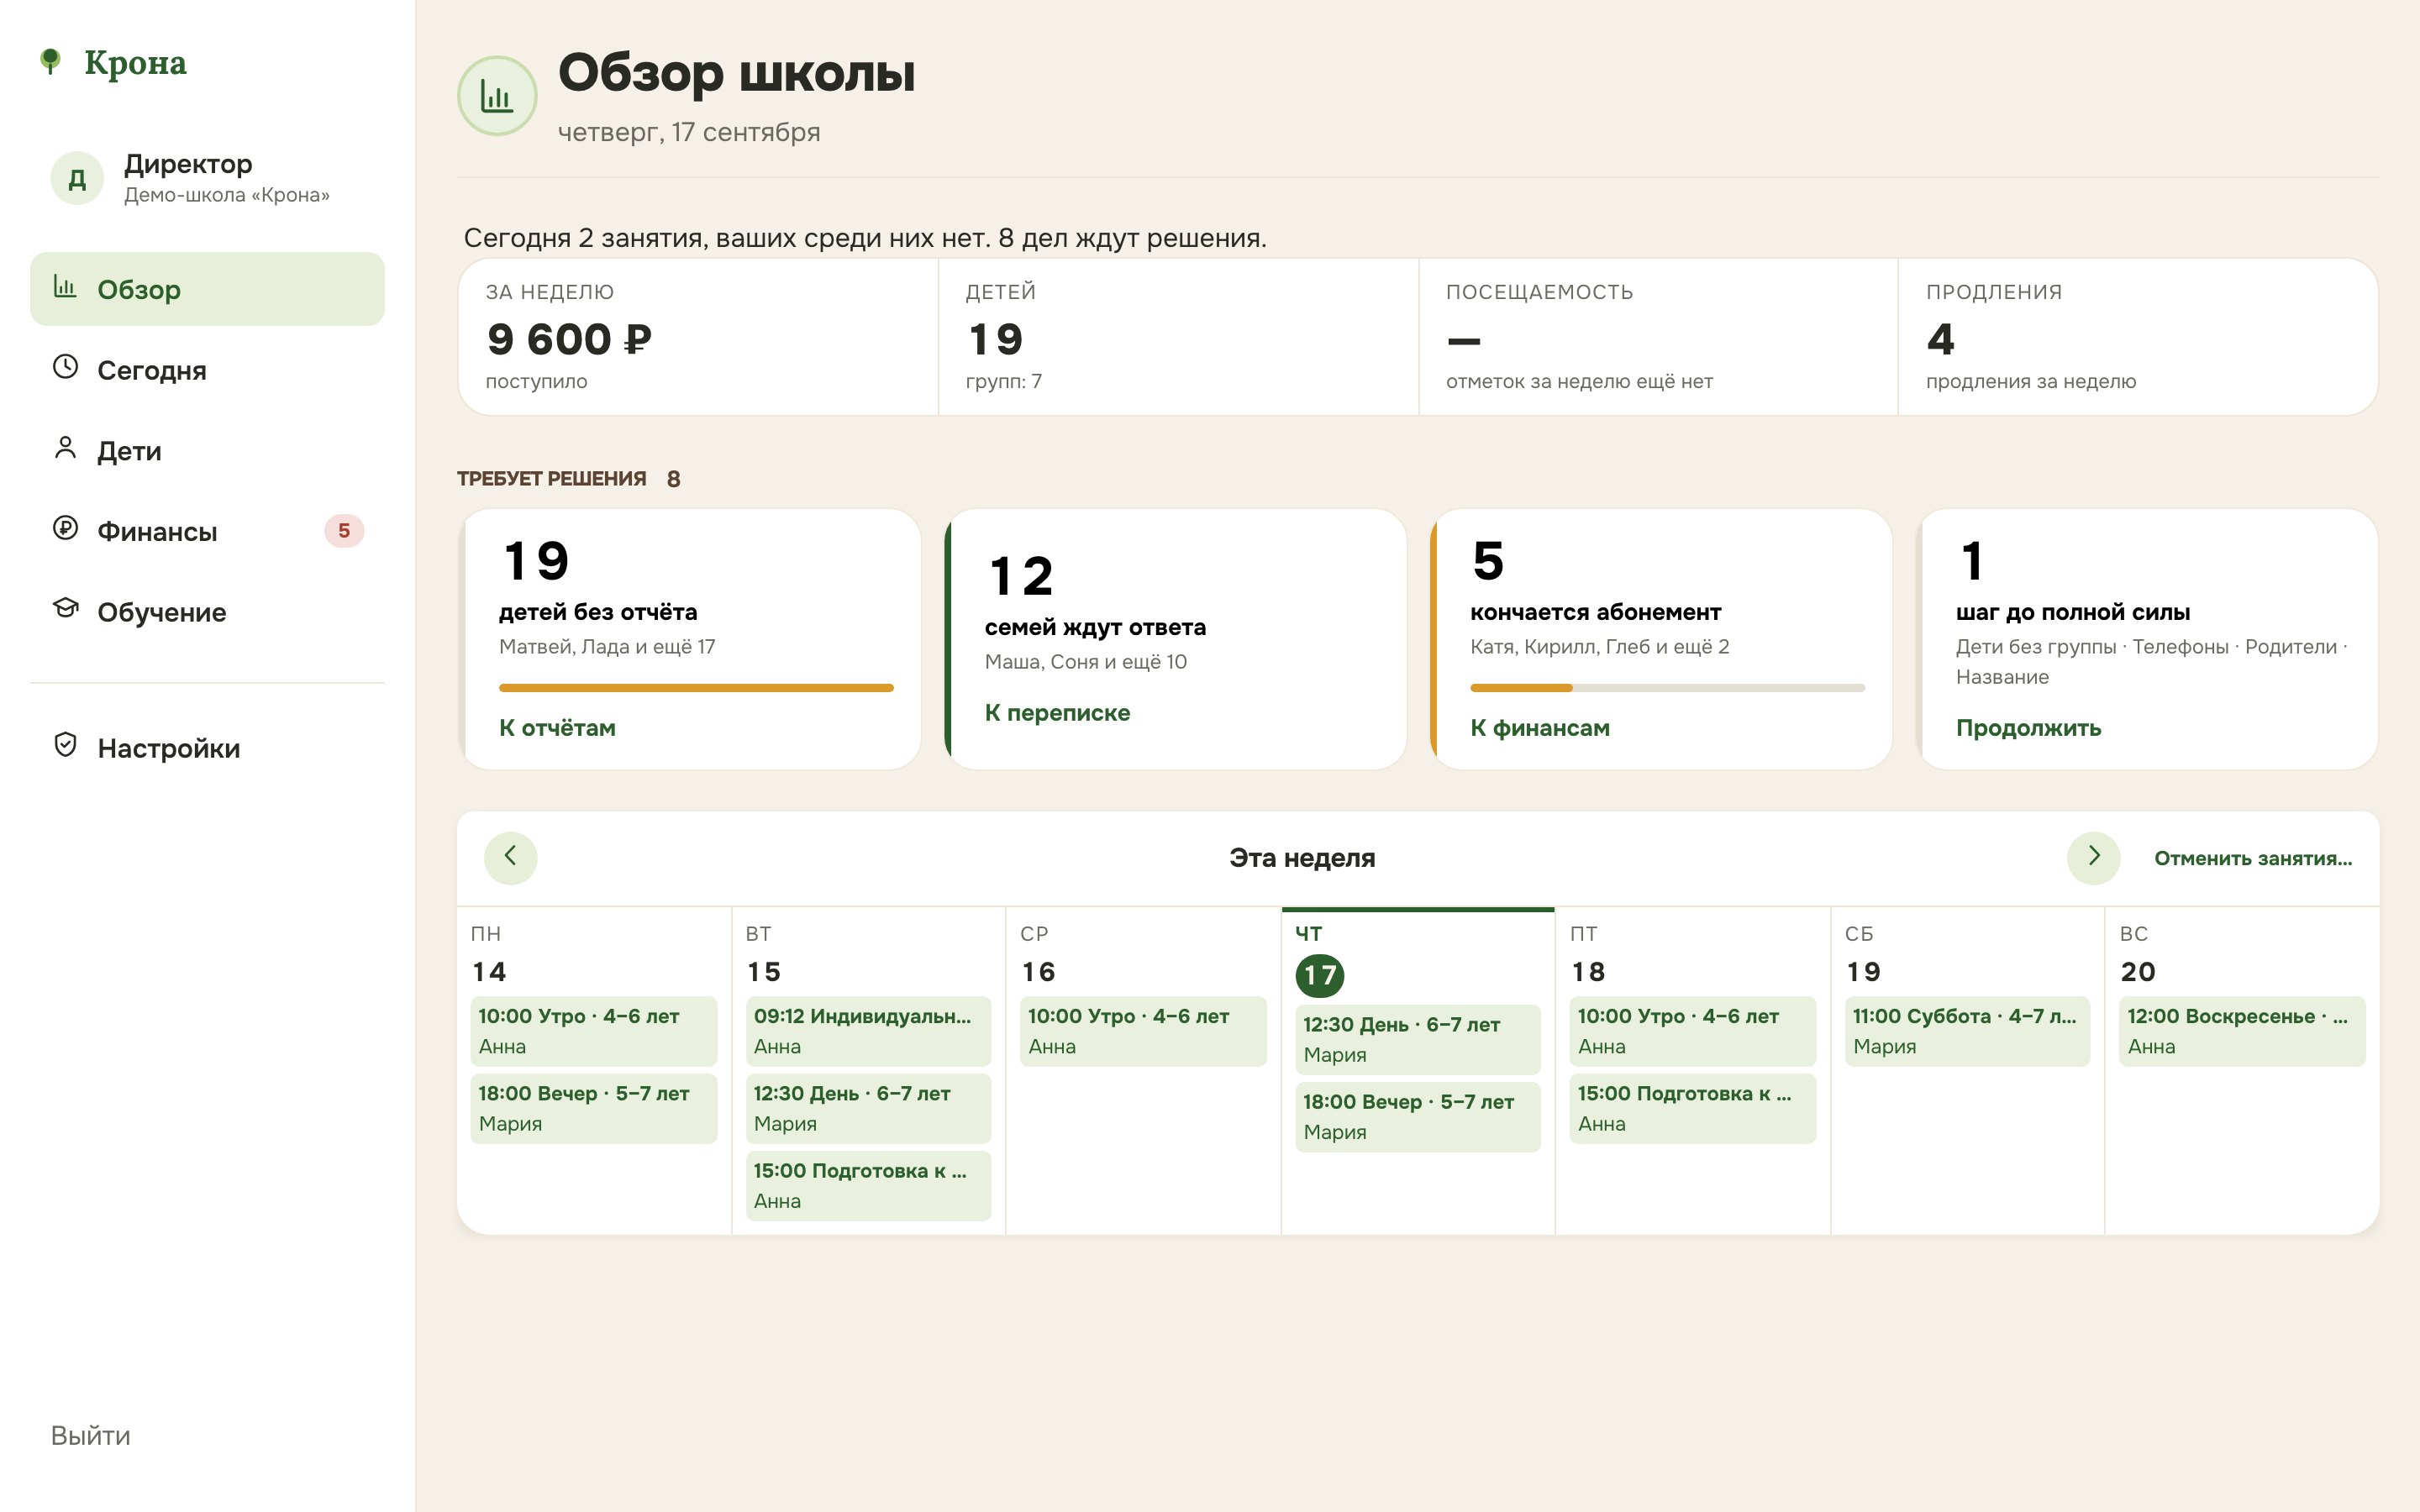Go to previous week with left chevron
Image resolution: width=2420 pixels, height=1512 pixels.
coord(510,857)
